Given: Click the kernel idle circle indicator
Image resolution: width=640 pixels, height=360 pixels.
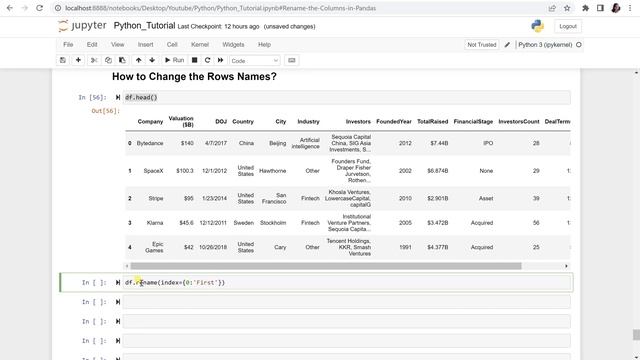Looking at the screenshot, I should [x=578, y=45].
